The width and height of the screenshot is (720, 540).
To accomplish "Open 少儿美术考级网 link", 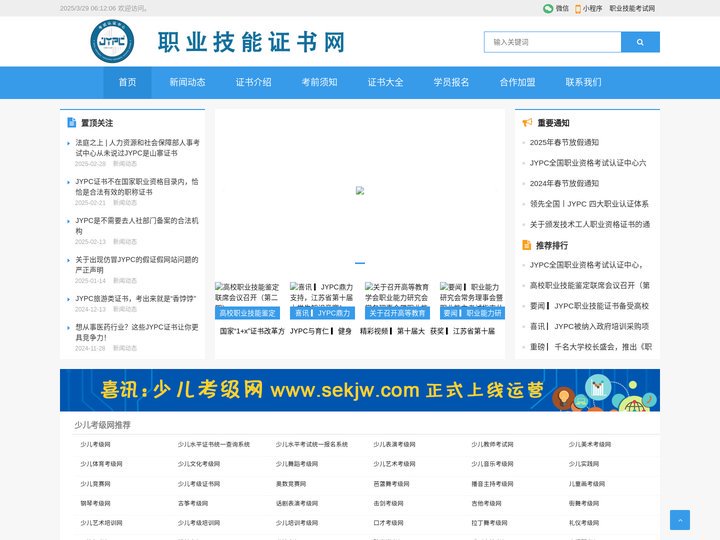I will (x=590, y=444).
